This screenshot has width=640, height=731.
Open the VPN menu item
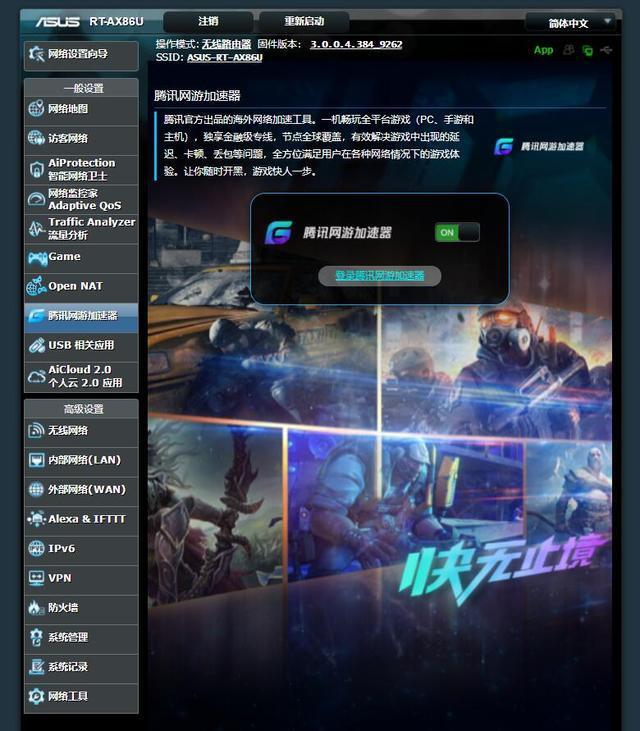click(x=81, y=578)
